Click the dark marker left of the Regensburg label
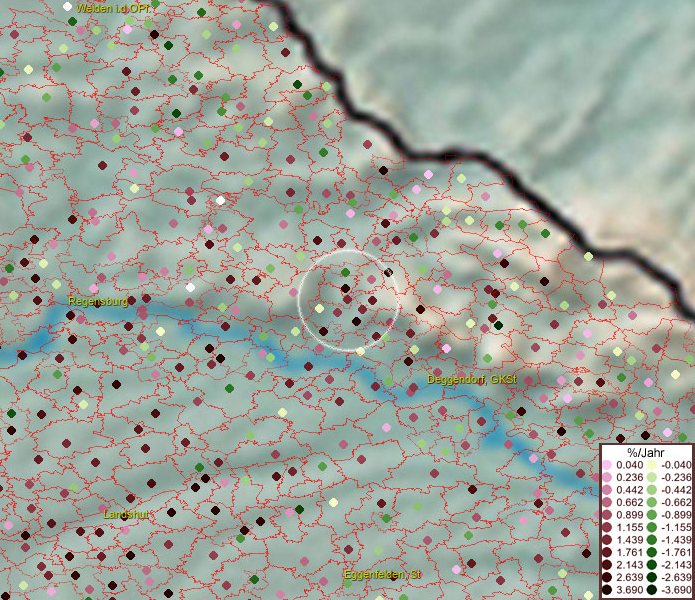 70,316
